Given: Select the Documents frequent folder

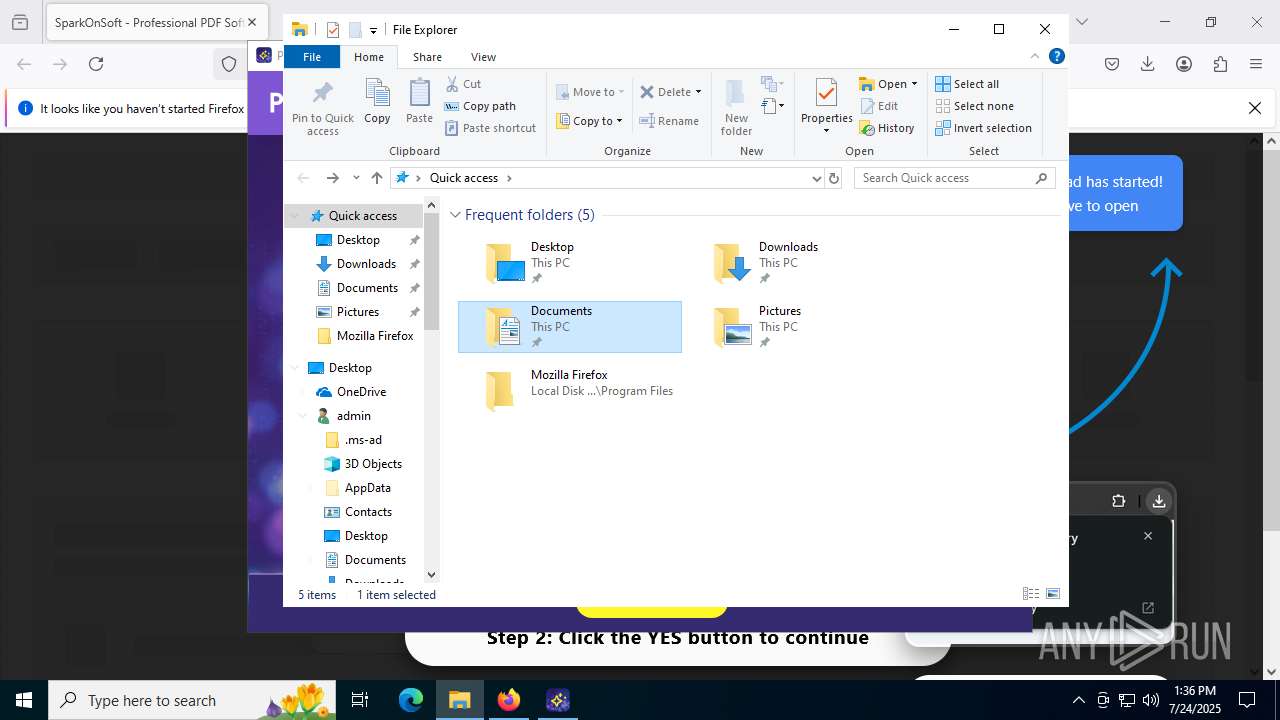Looking at the screenshot, I should (570, 327).
